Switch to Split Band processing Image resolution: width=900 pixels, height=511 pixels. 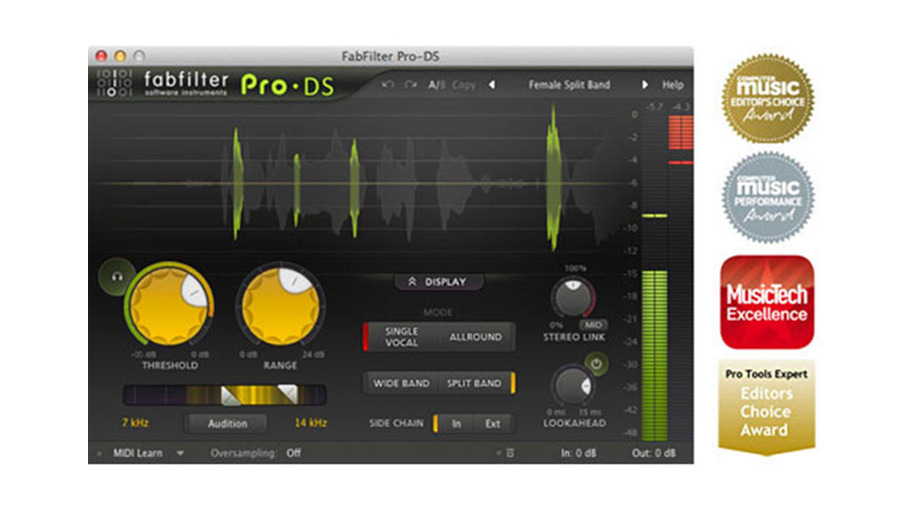click(474, 383)
